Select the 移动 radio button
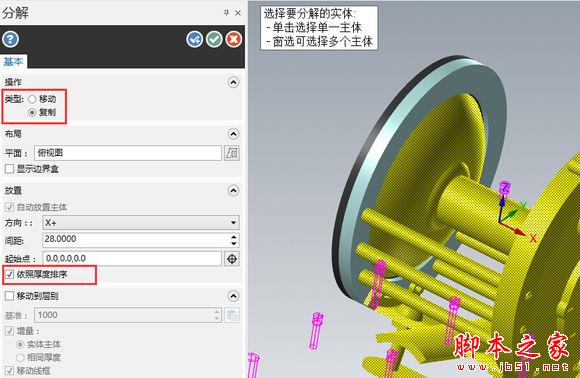 pos(32,99)
